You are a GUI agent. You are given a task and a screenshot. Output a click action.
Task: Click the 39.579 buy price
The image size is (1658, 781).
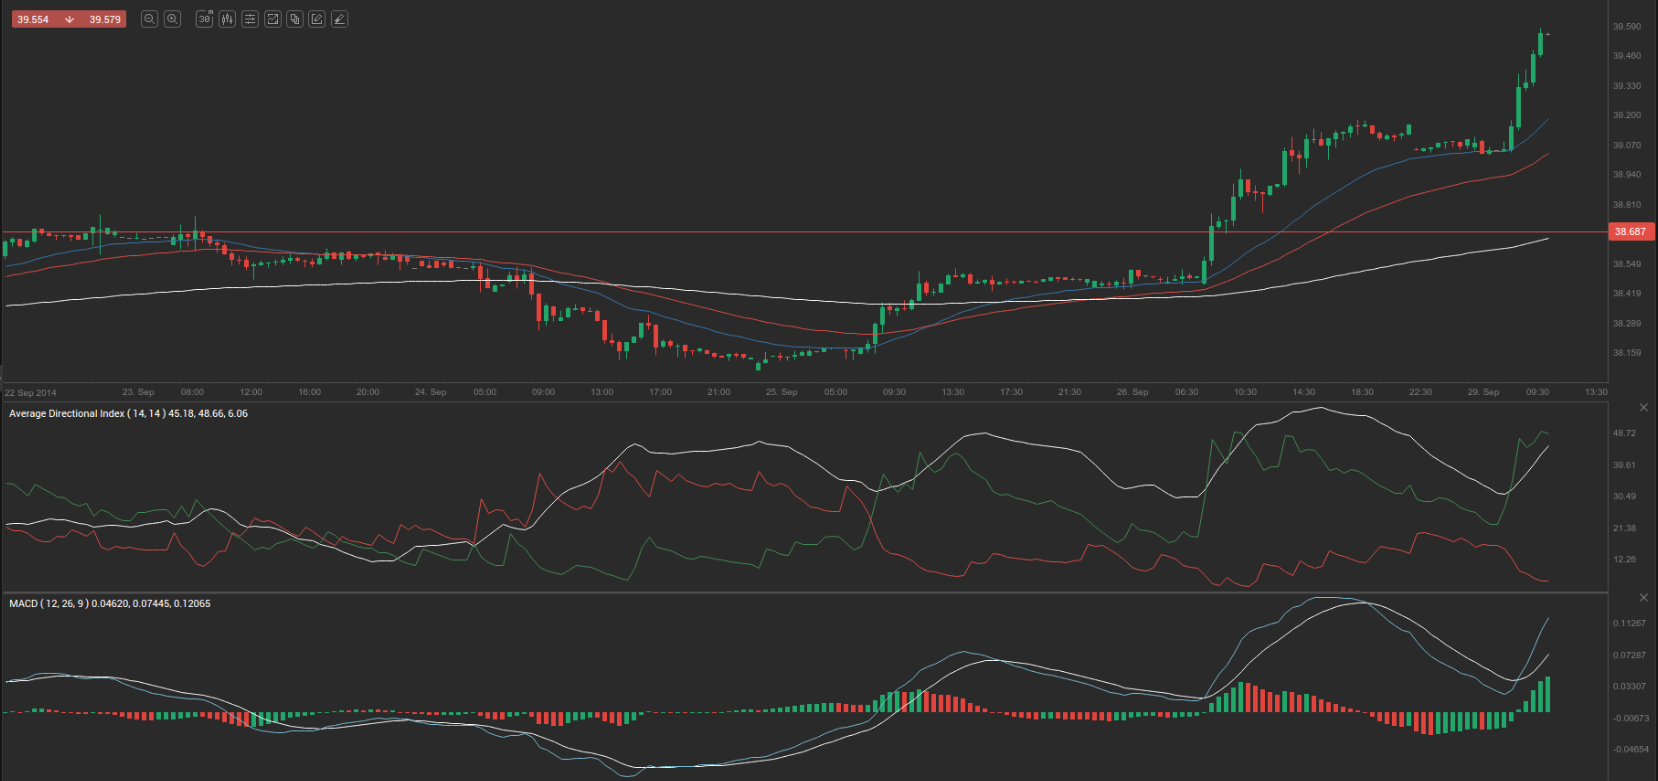click(x=105, y=19)
